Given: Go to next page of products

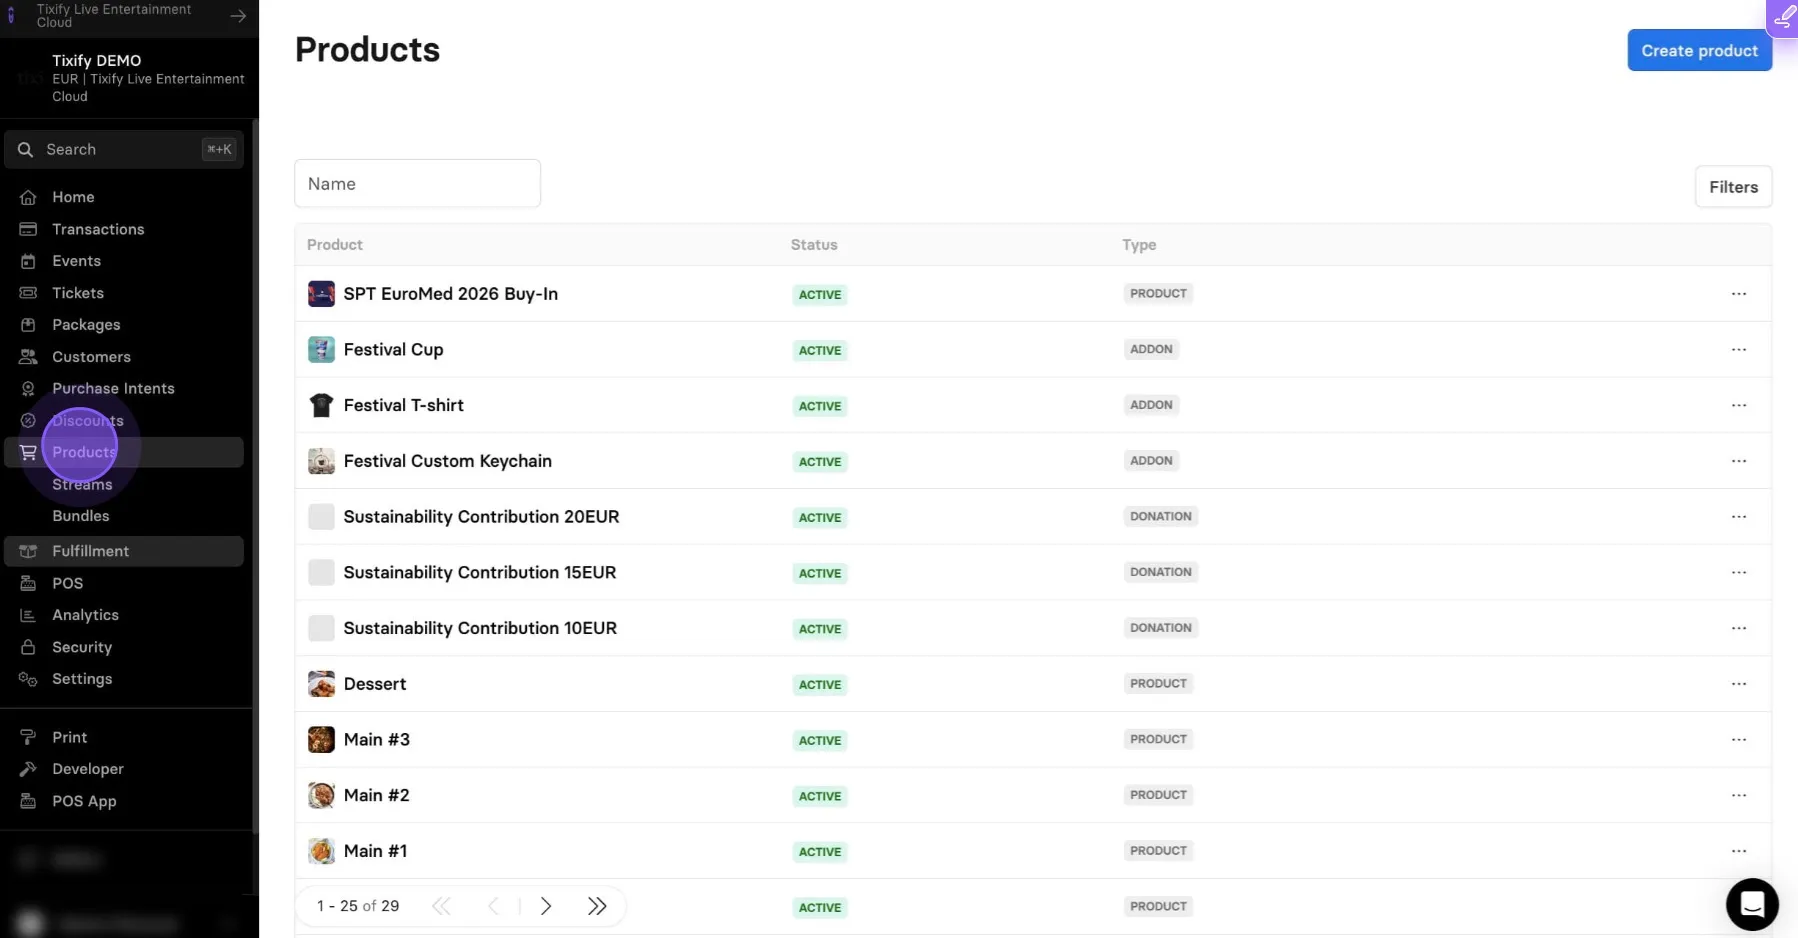Looking at the screenshot, I should pos(546,906).
